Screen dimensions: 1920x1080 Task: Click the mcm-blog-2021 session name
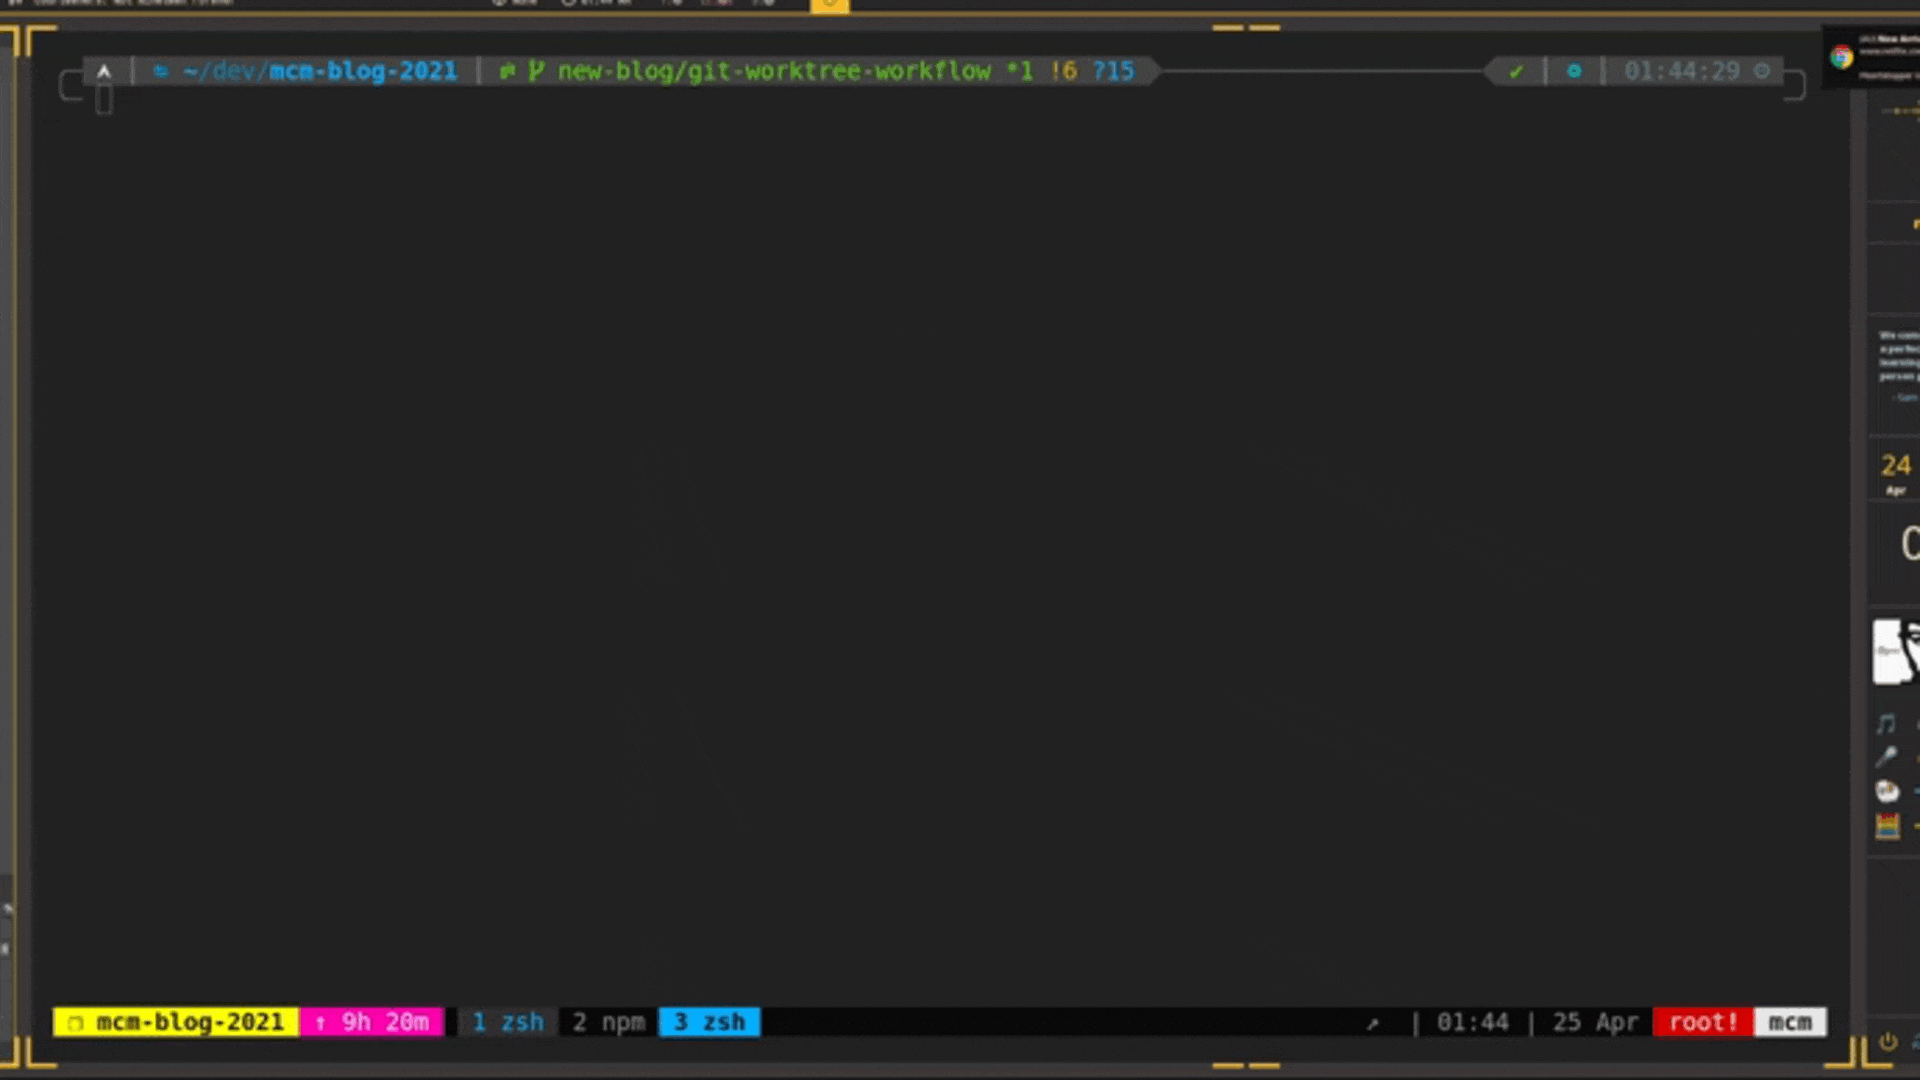click(177, 1022)
